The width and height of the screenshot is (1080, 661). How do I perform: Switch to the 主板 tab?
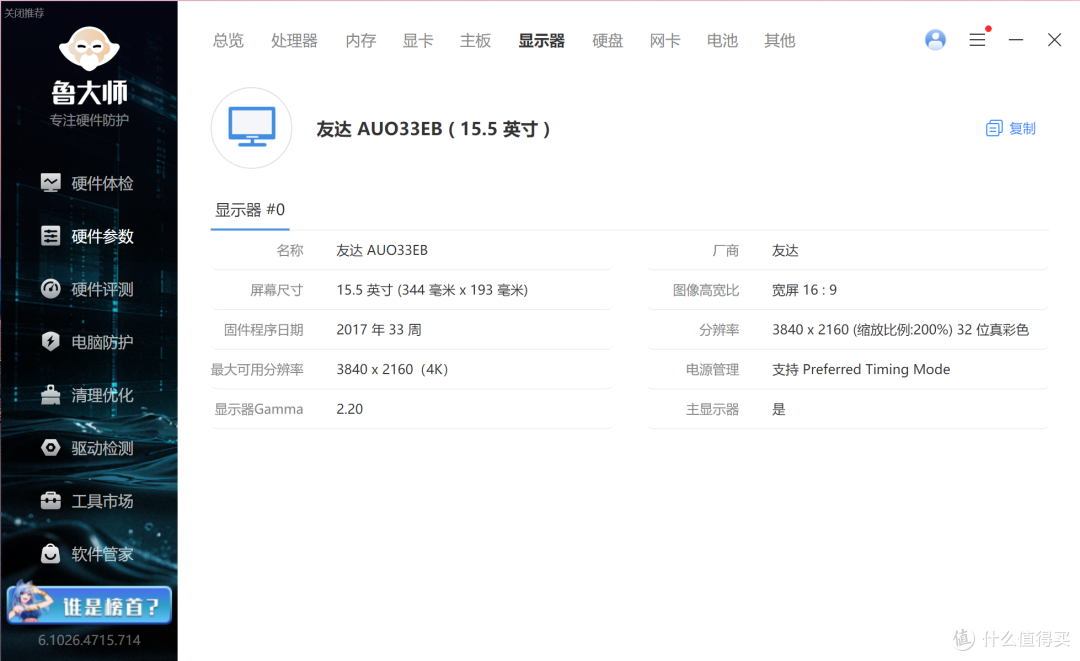[x=475, y=41]
